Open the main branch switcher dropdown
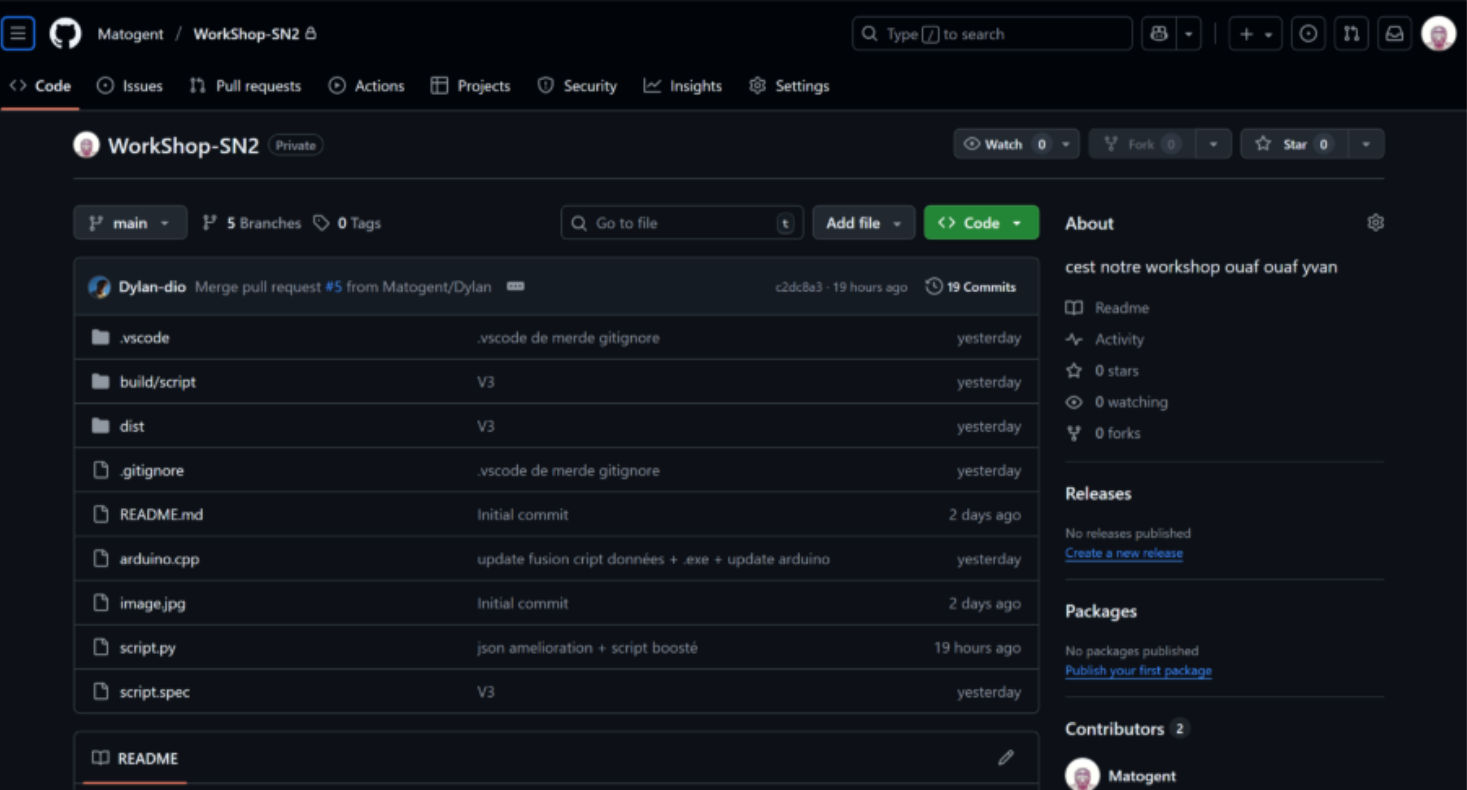Image resolution: width=1467 pixels, height=790 pixels. point(130,223)
